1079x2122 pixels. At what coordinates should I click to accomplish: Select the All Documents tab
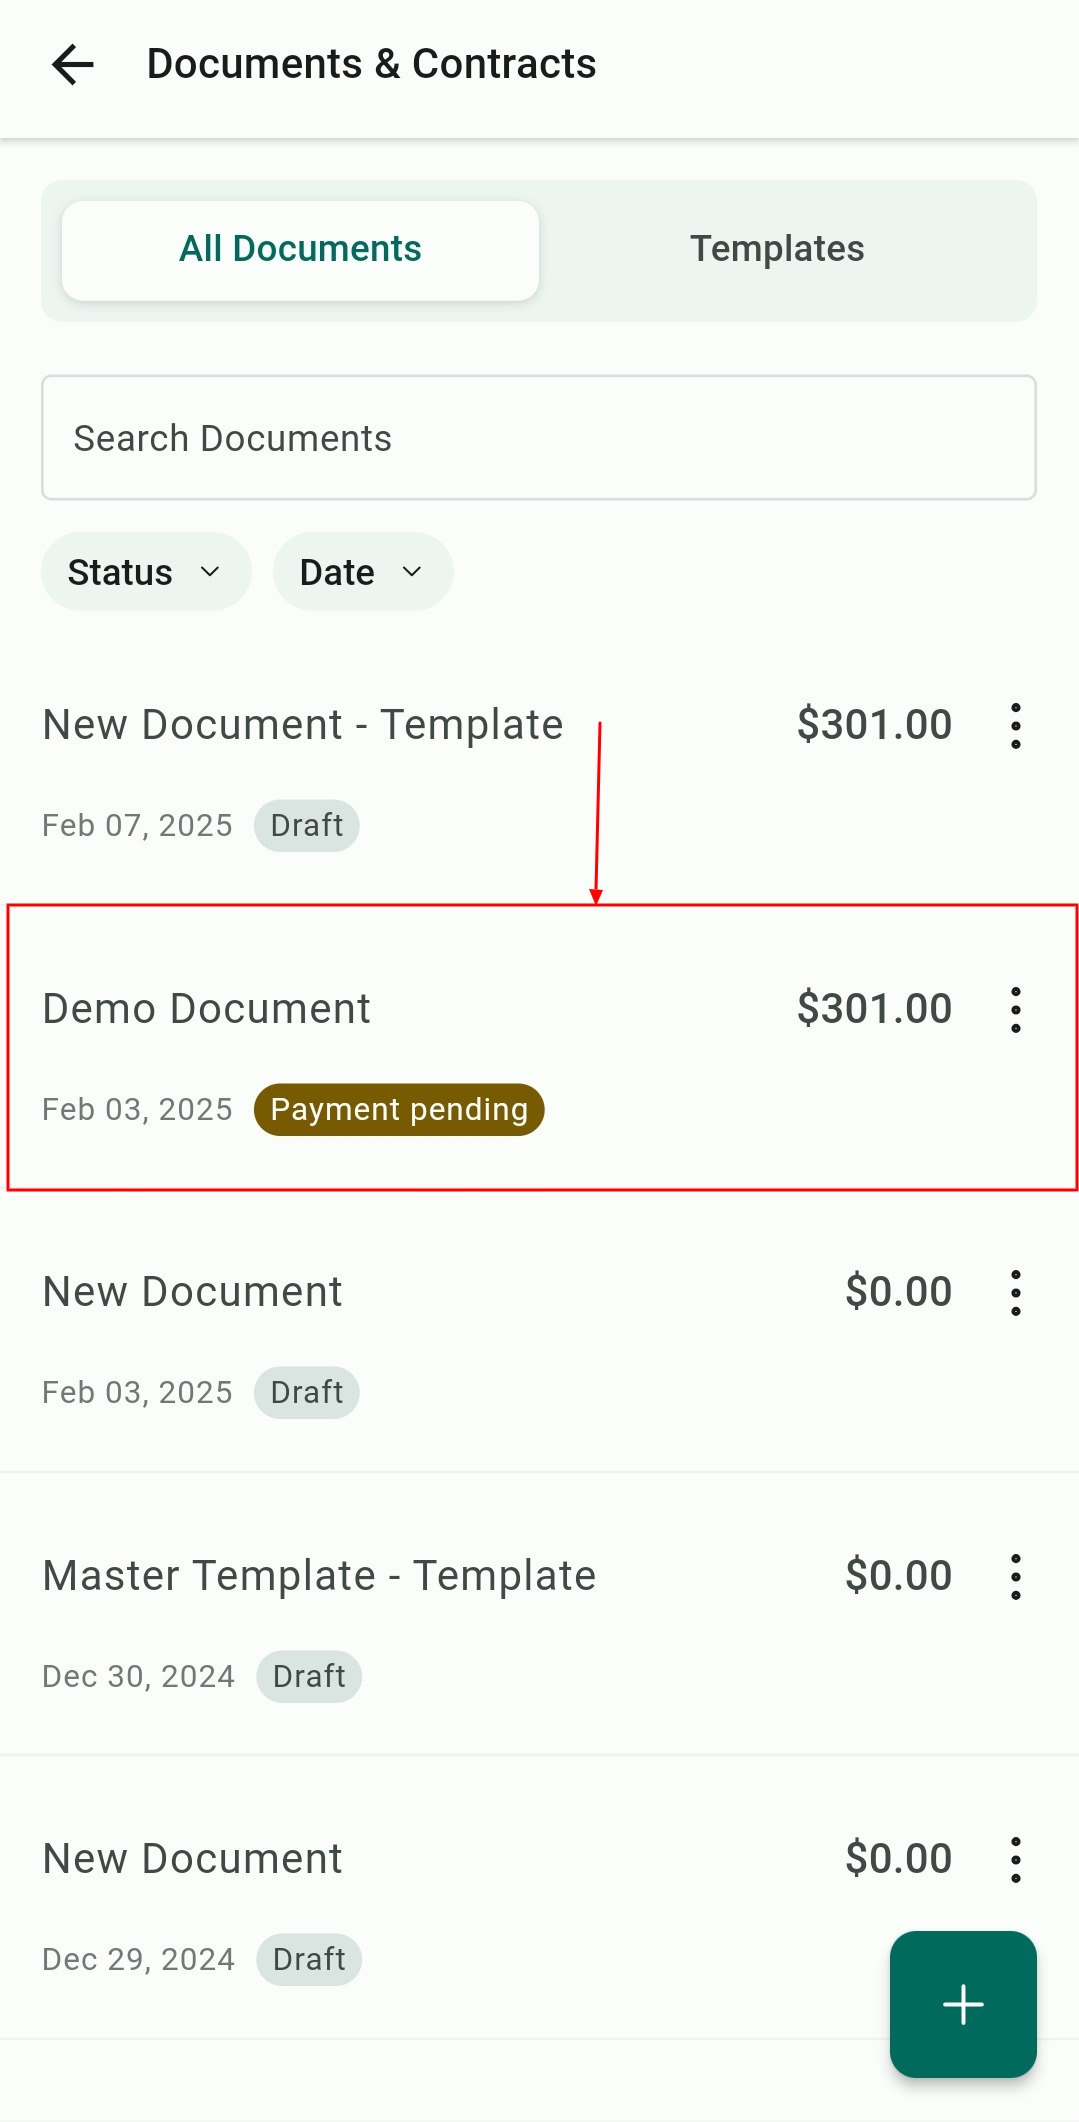(x=300, y=250)
